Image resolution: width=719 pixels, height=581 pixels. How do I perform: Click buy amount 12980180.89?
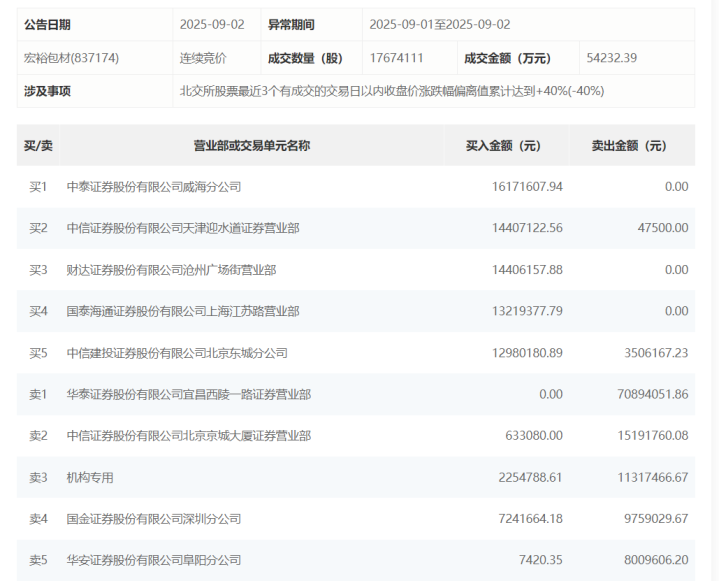point(527,353)
